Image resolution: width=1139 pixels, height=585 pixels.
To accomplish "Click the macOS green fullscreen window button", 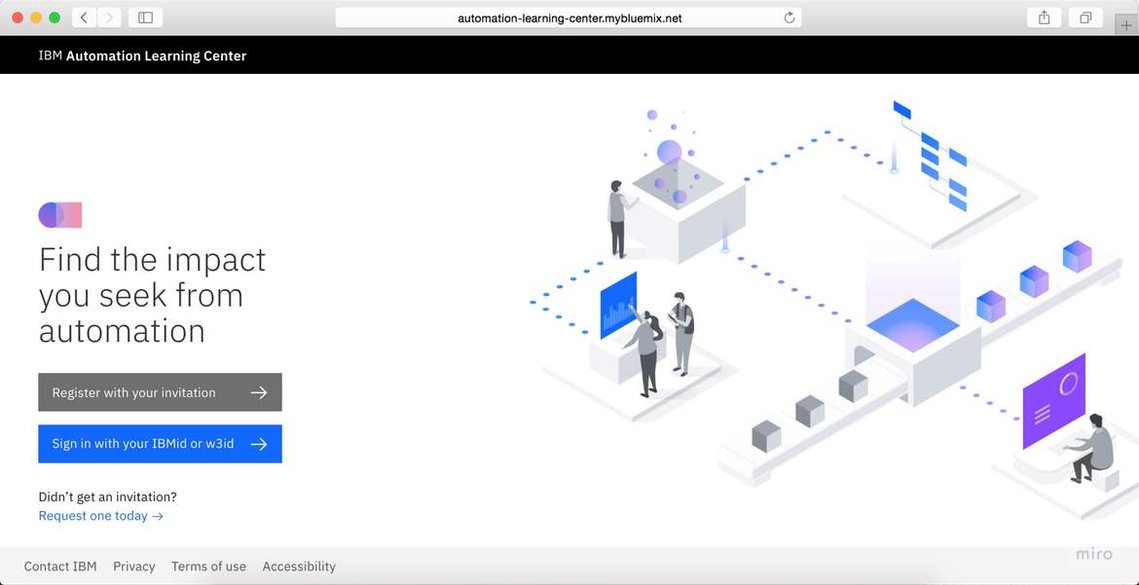I will (x=54, y=17).
